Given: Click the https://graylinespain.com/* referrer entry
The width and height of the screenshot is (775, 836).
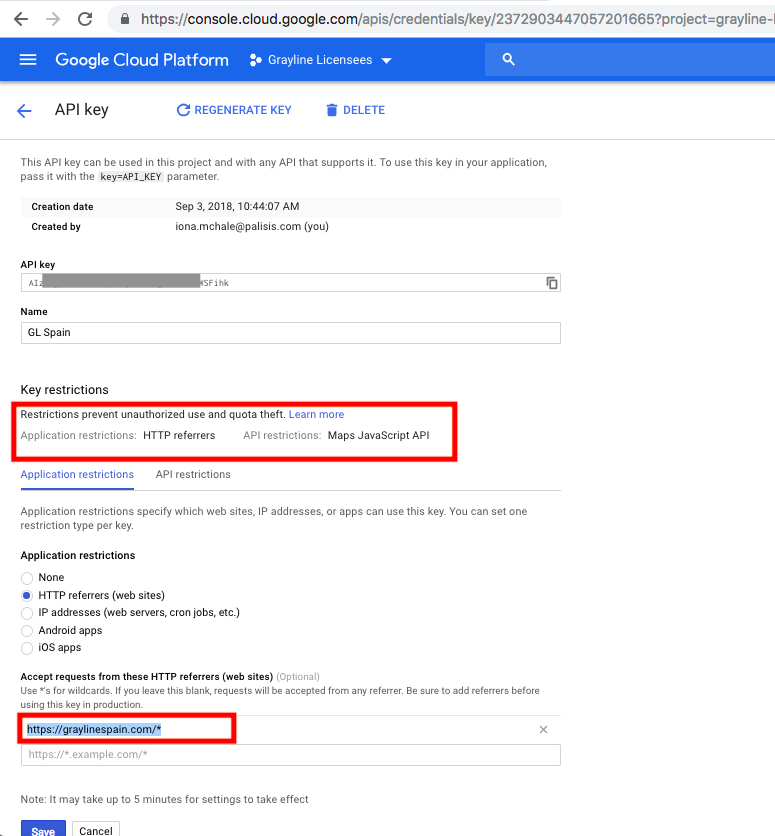Looking at the screenshot, I should tap(94, 729).
